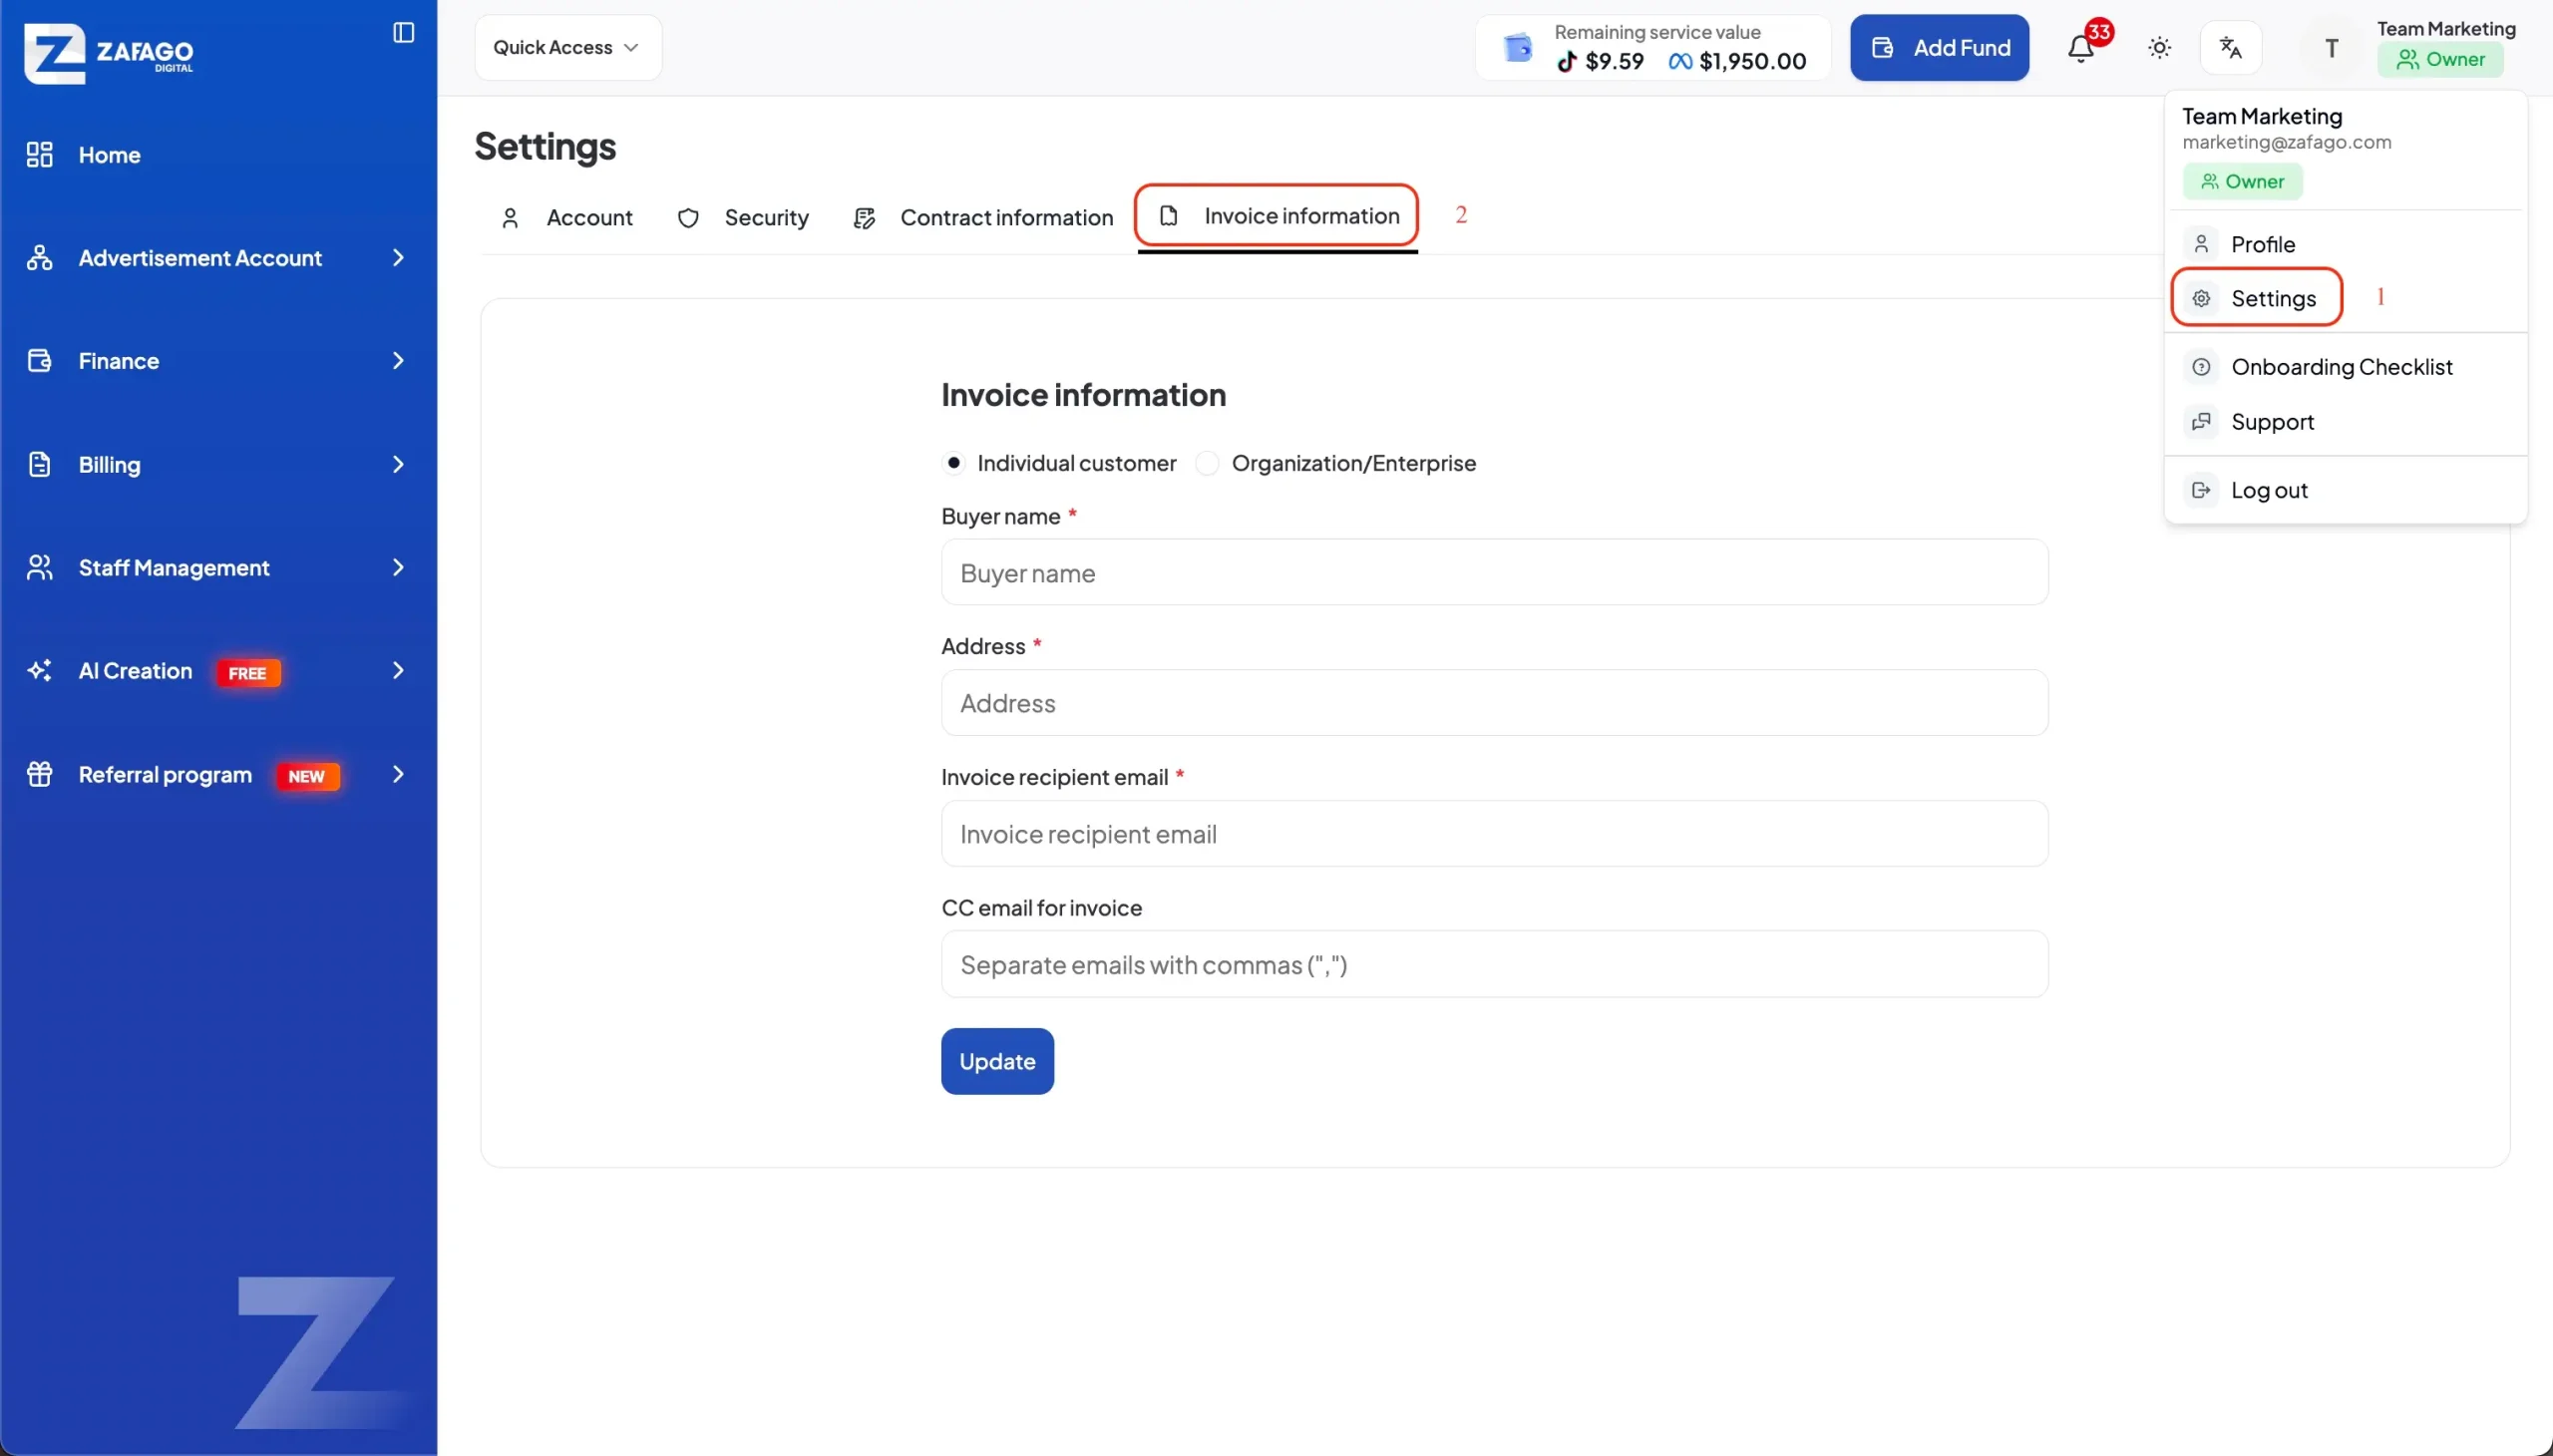This screenshot has height=1456, width=2553.
Task: Click the Team Marketing Owner account label
Action: tap(2445, 46)
